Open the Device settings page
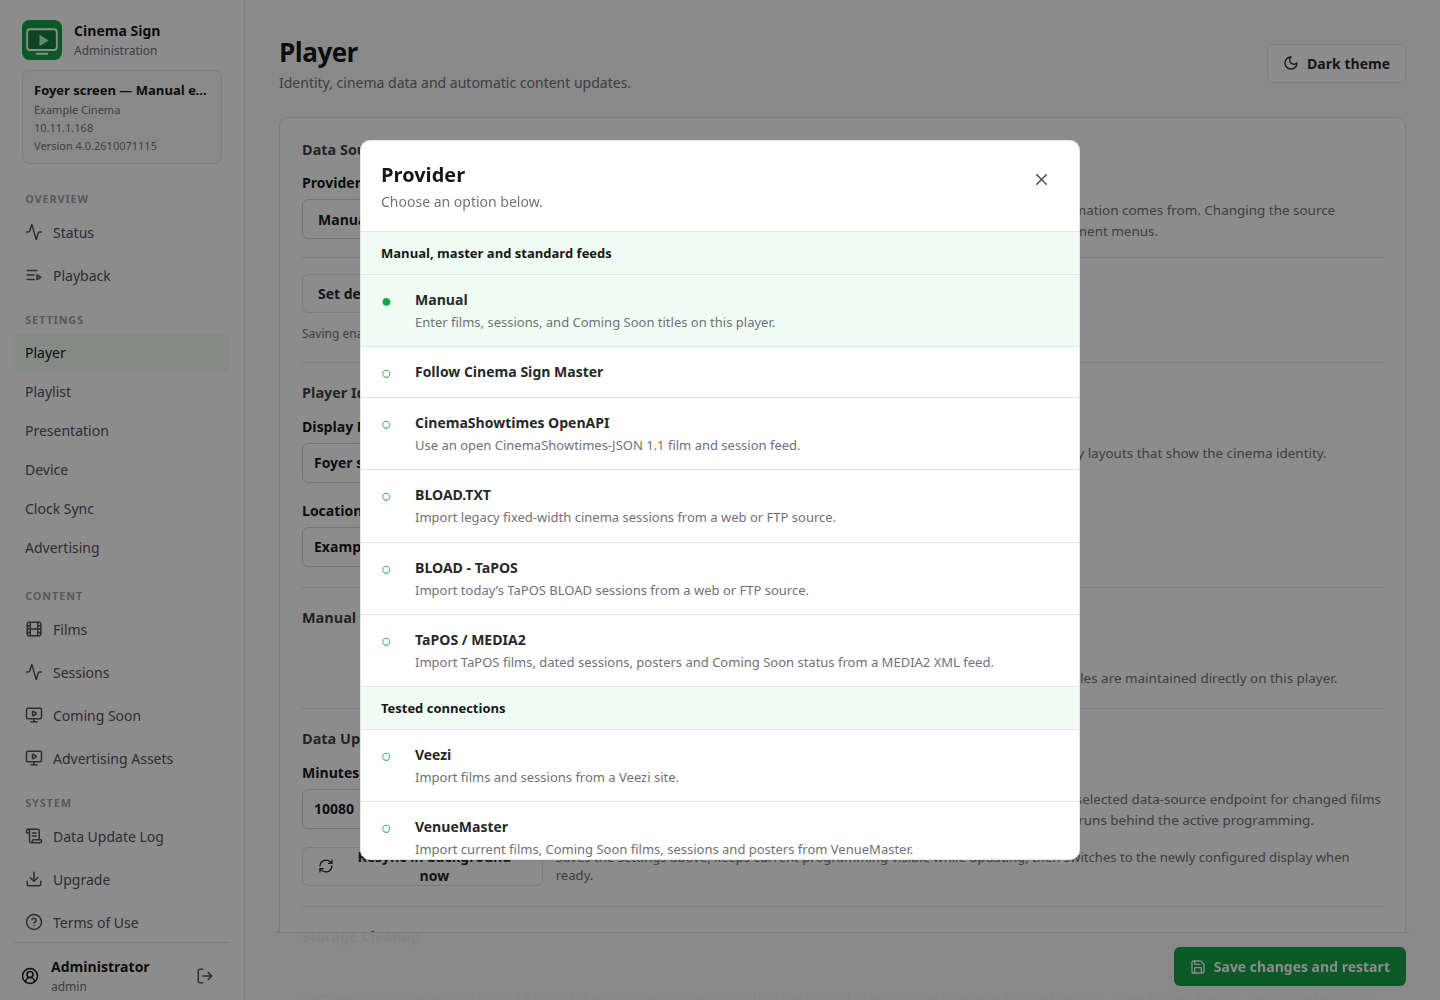 122,470
